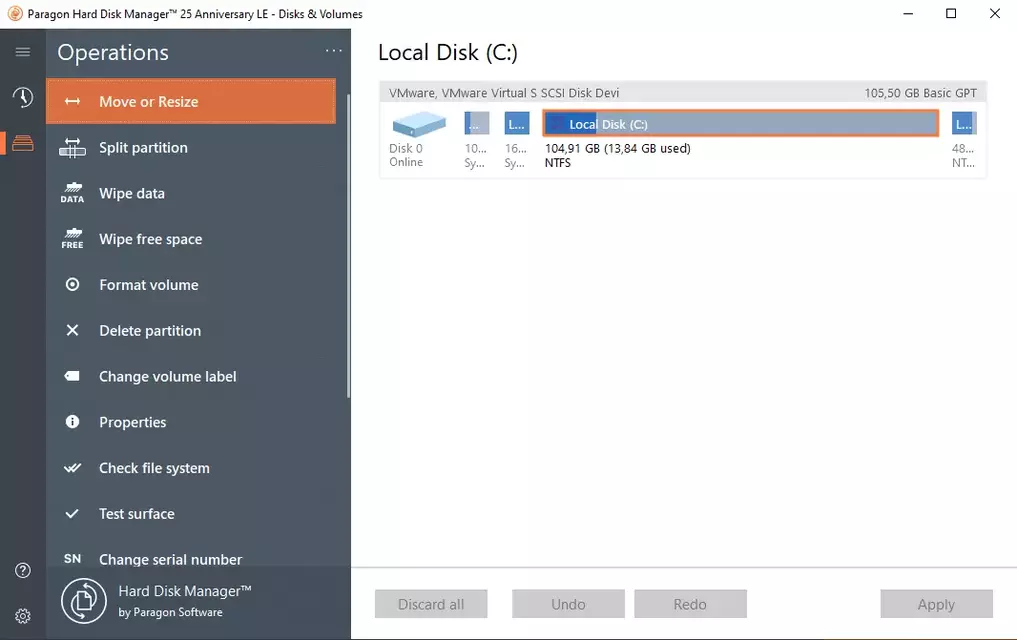The image size is (1017, 640).
Task: Click the by Paragon Software text
Action: [171, 612]
